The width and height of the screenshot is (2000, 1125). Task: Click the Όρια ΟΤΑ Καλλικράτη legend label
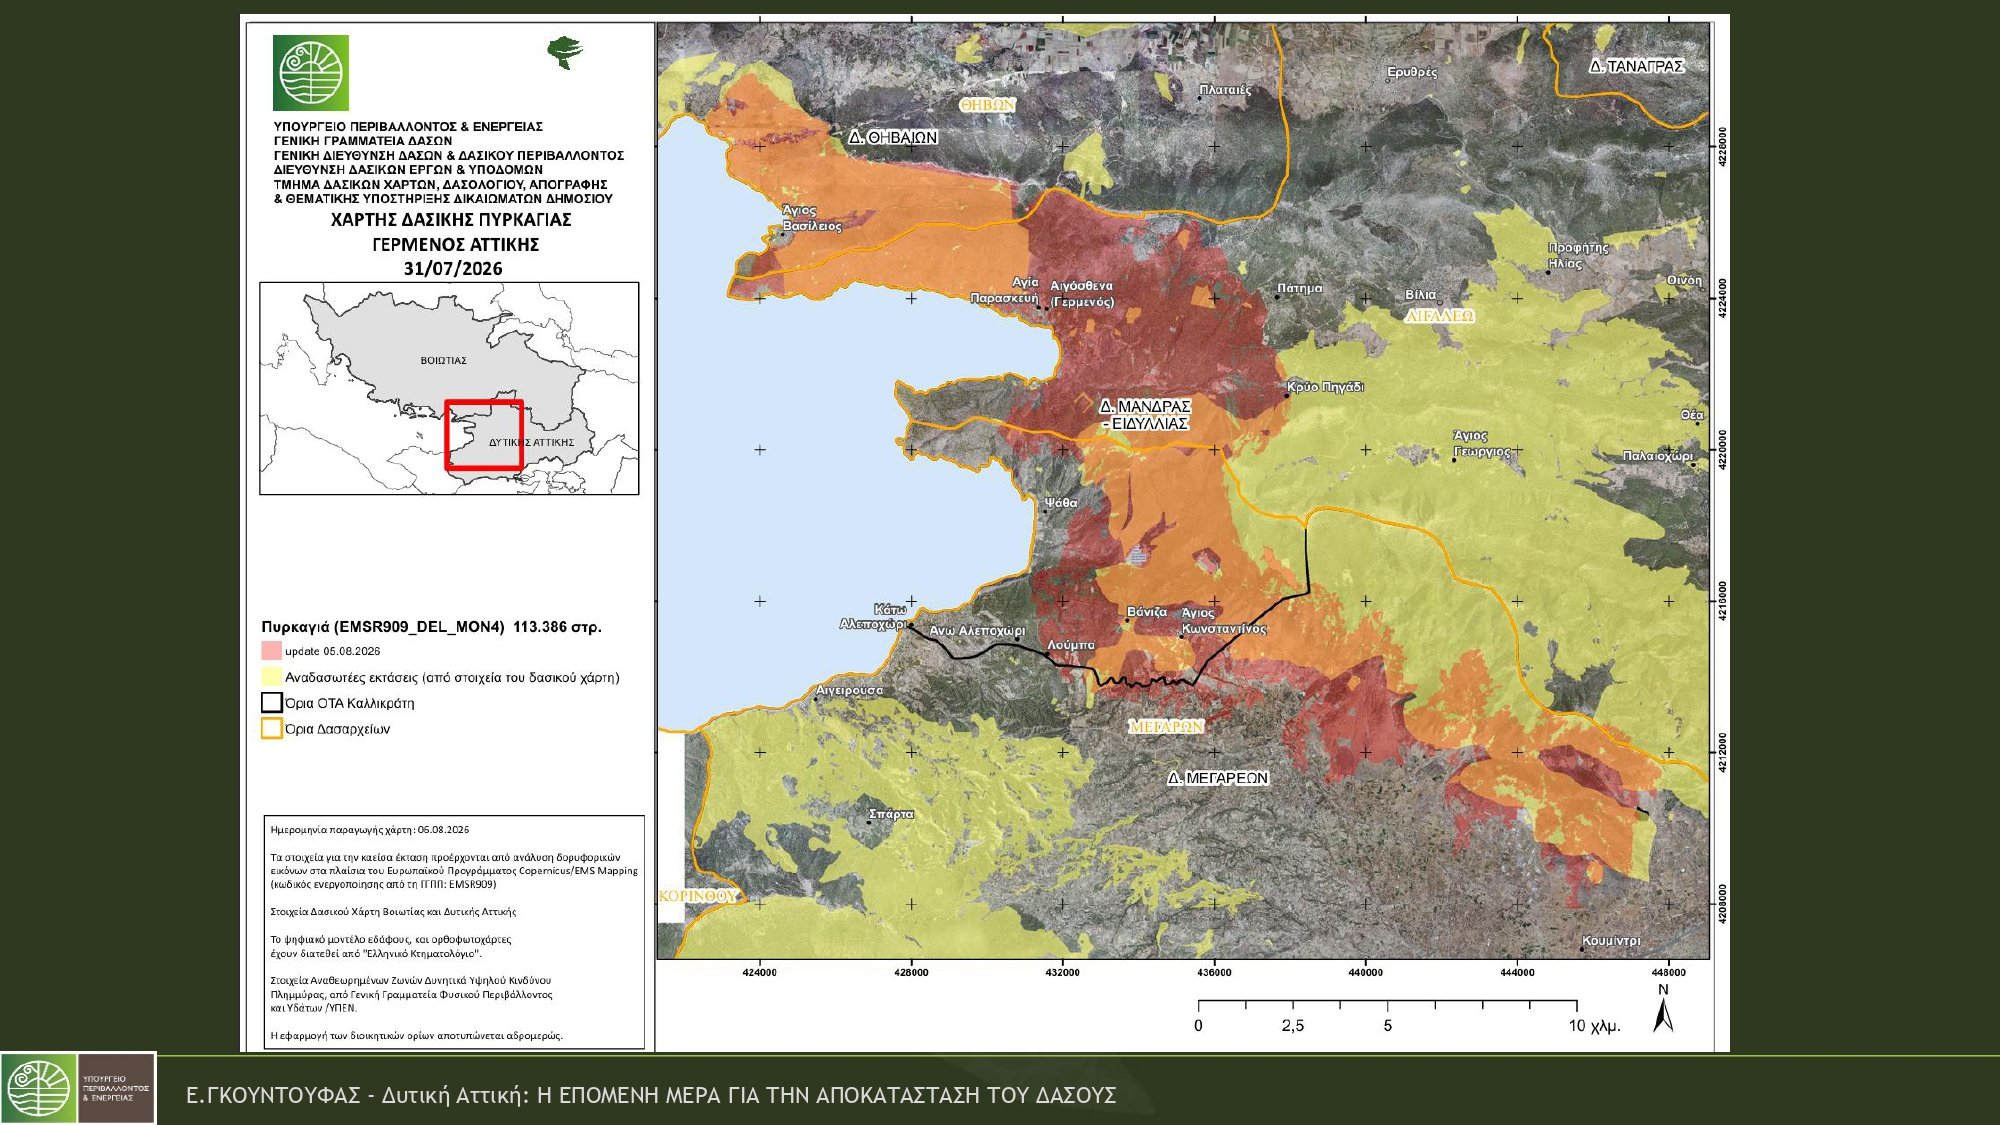tap(349, 703)
